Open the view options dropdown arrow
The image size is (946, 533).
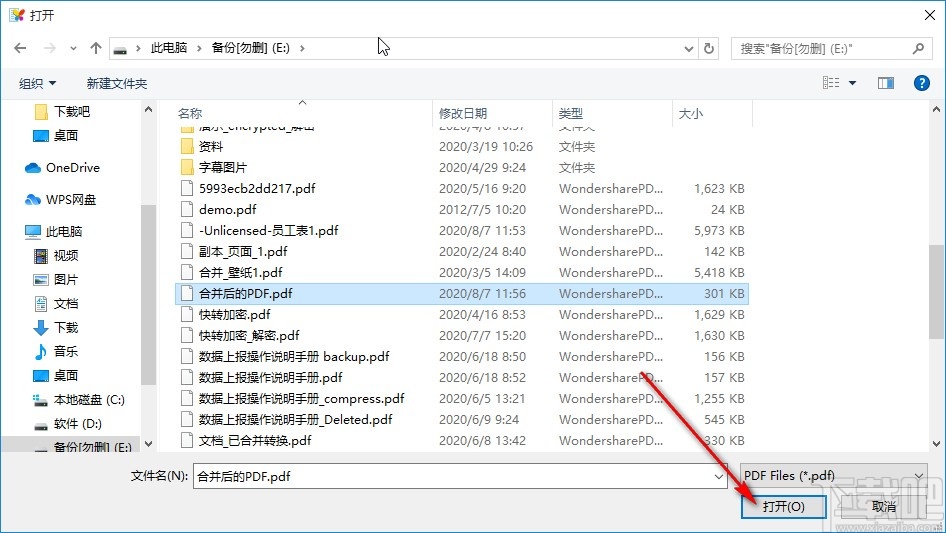click(x=852, y=83)
